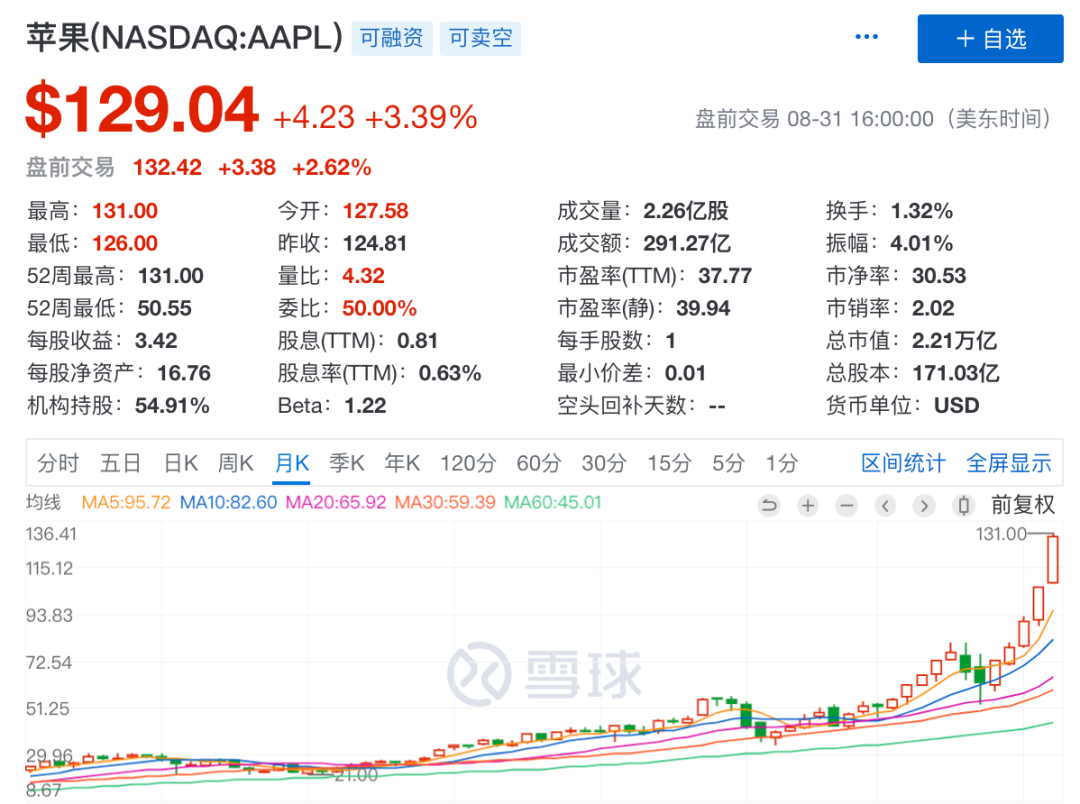Select the 可融资 tag
Screen dimensions: 1080x804
392,38
